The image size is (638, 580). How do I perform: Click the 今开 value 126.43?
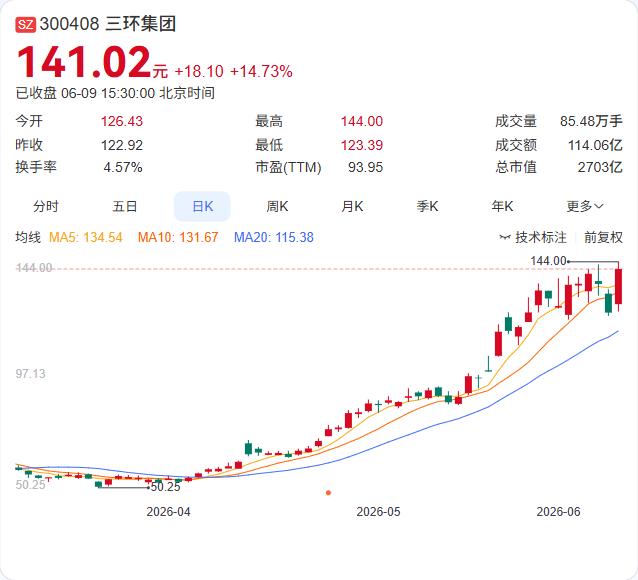pyautogui.click(x=122, y=121)
